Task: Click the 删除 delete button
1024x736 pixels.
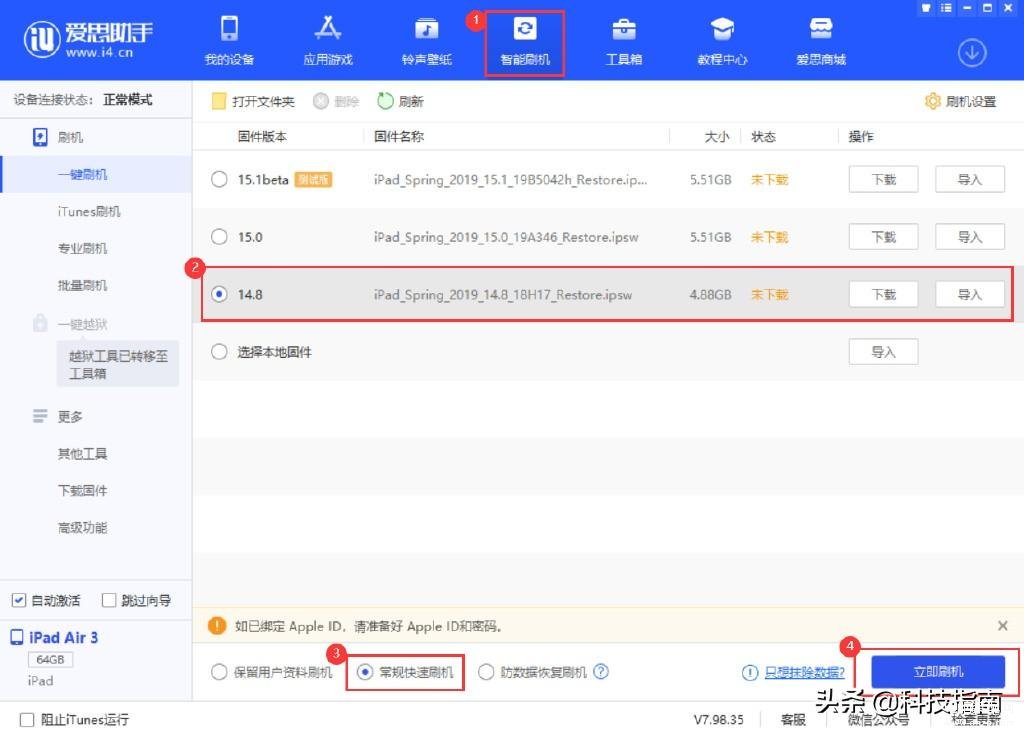Action: click(336, 101)
